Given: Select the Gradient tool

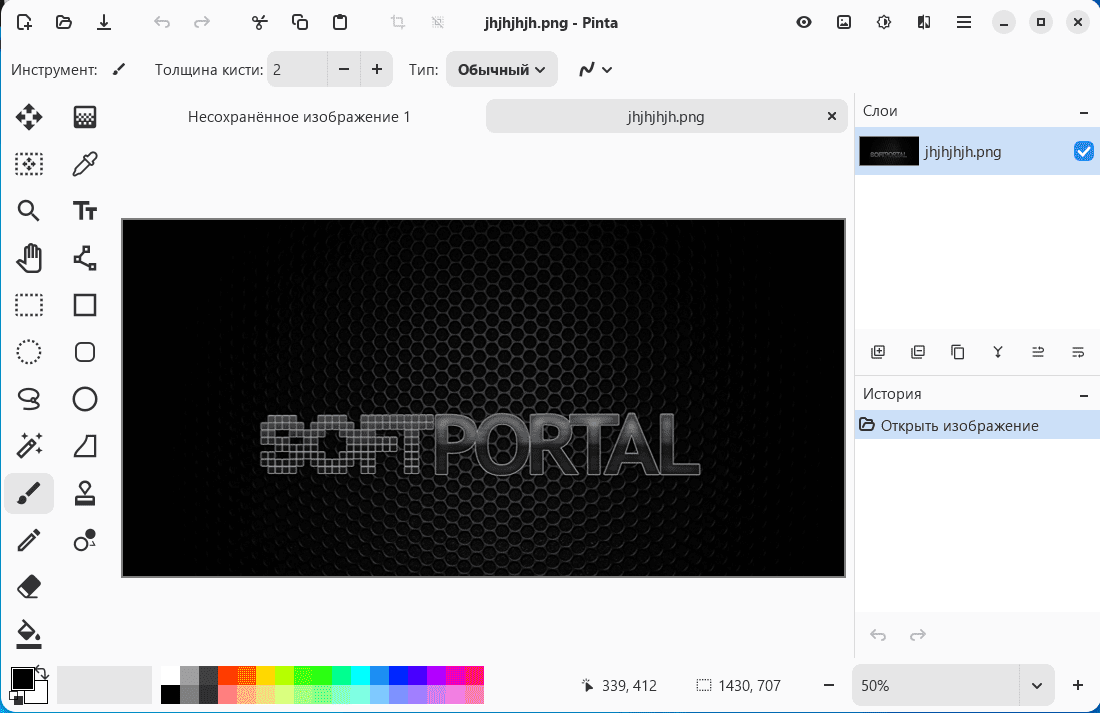Looking at the screenshot, I should 85,116.
